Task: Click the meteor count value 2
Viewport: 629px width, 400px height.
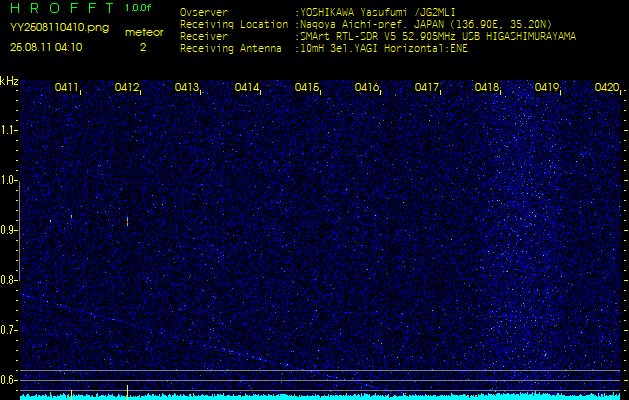Action: [x=143, y=48]
